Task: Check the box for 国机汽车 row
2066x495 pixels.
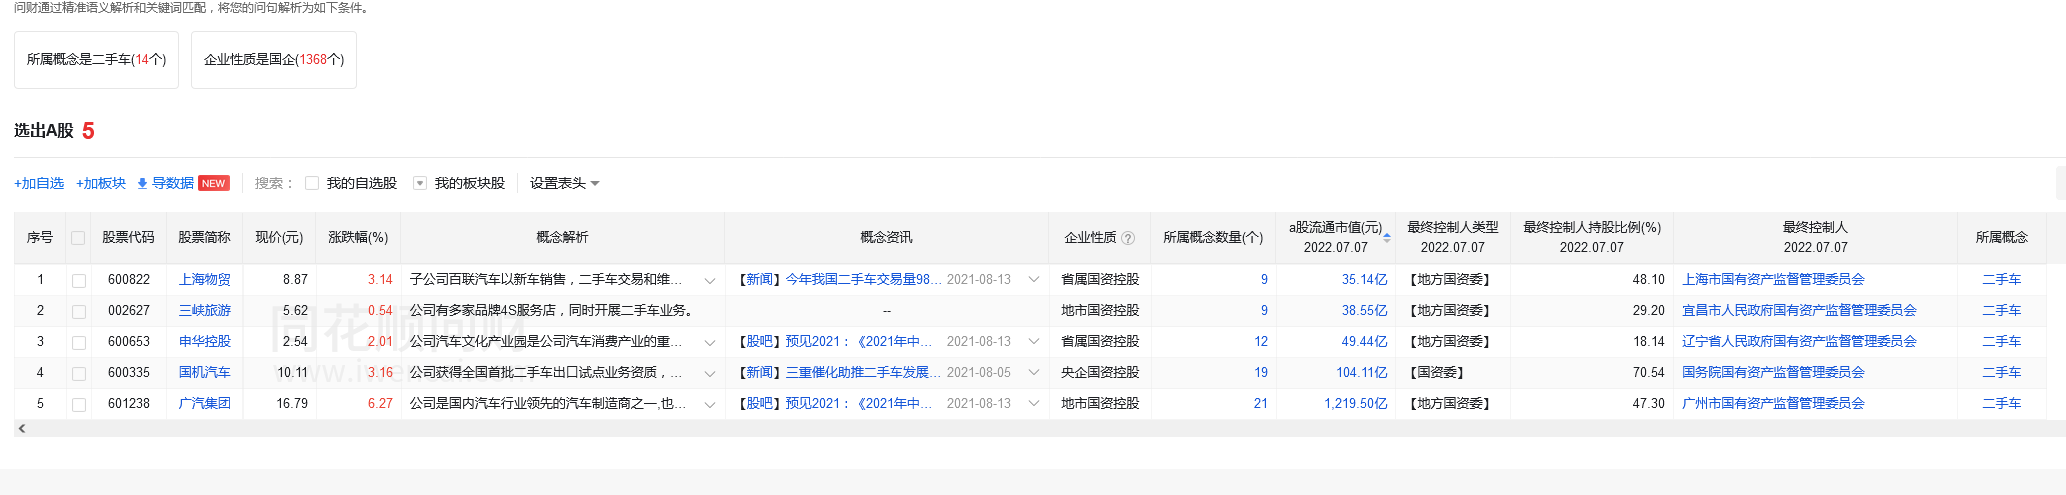Action: (x=79, y=374)
